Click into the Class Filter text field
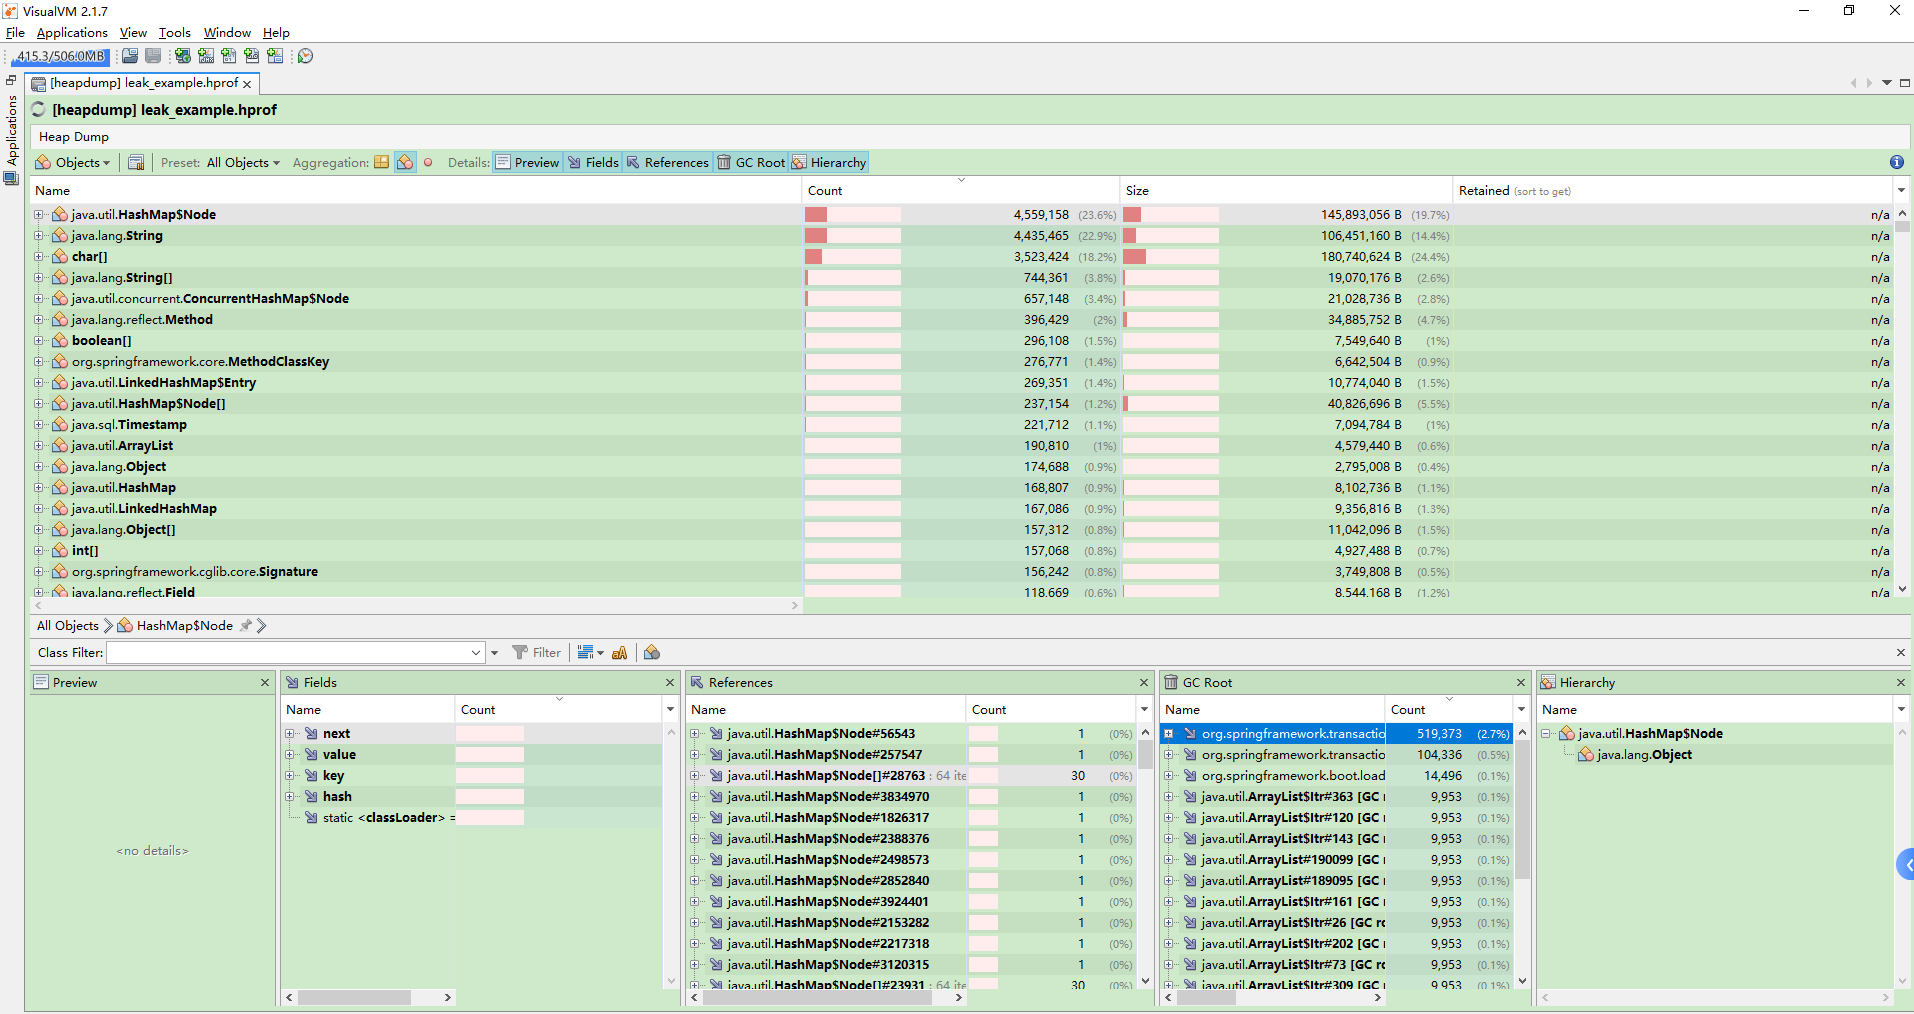 [x=288, y=652]
